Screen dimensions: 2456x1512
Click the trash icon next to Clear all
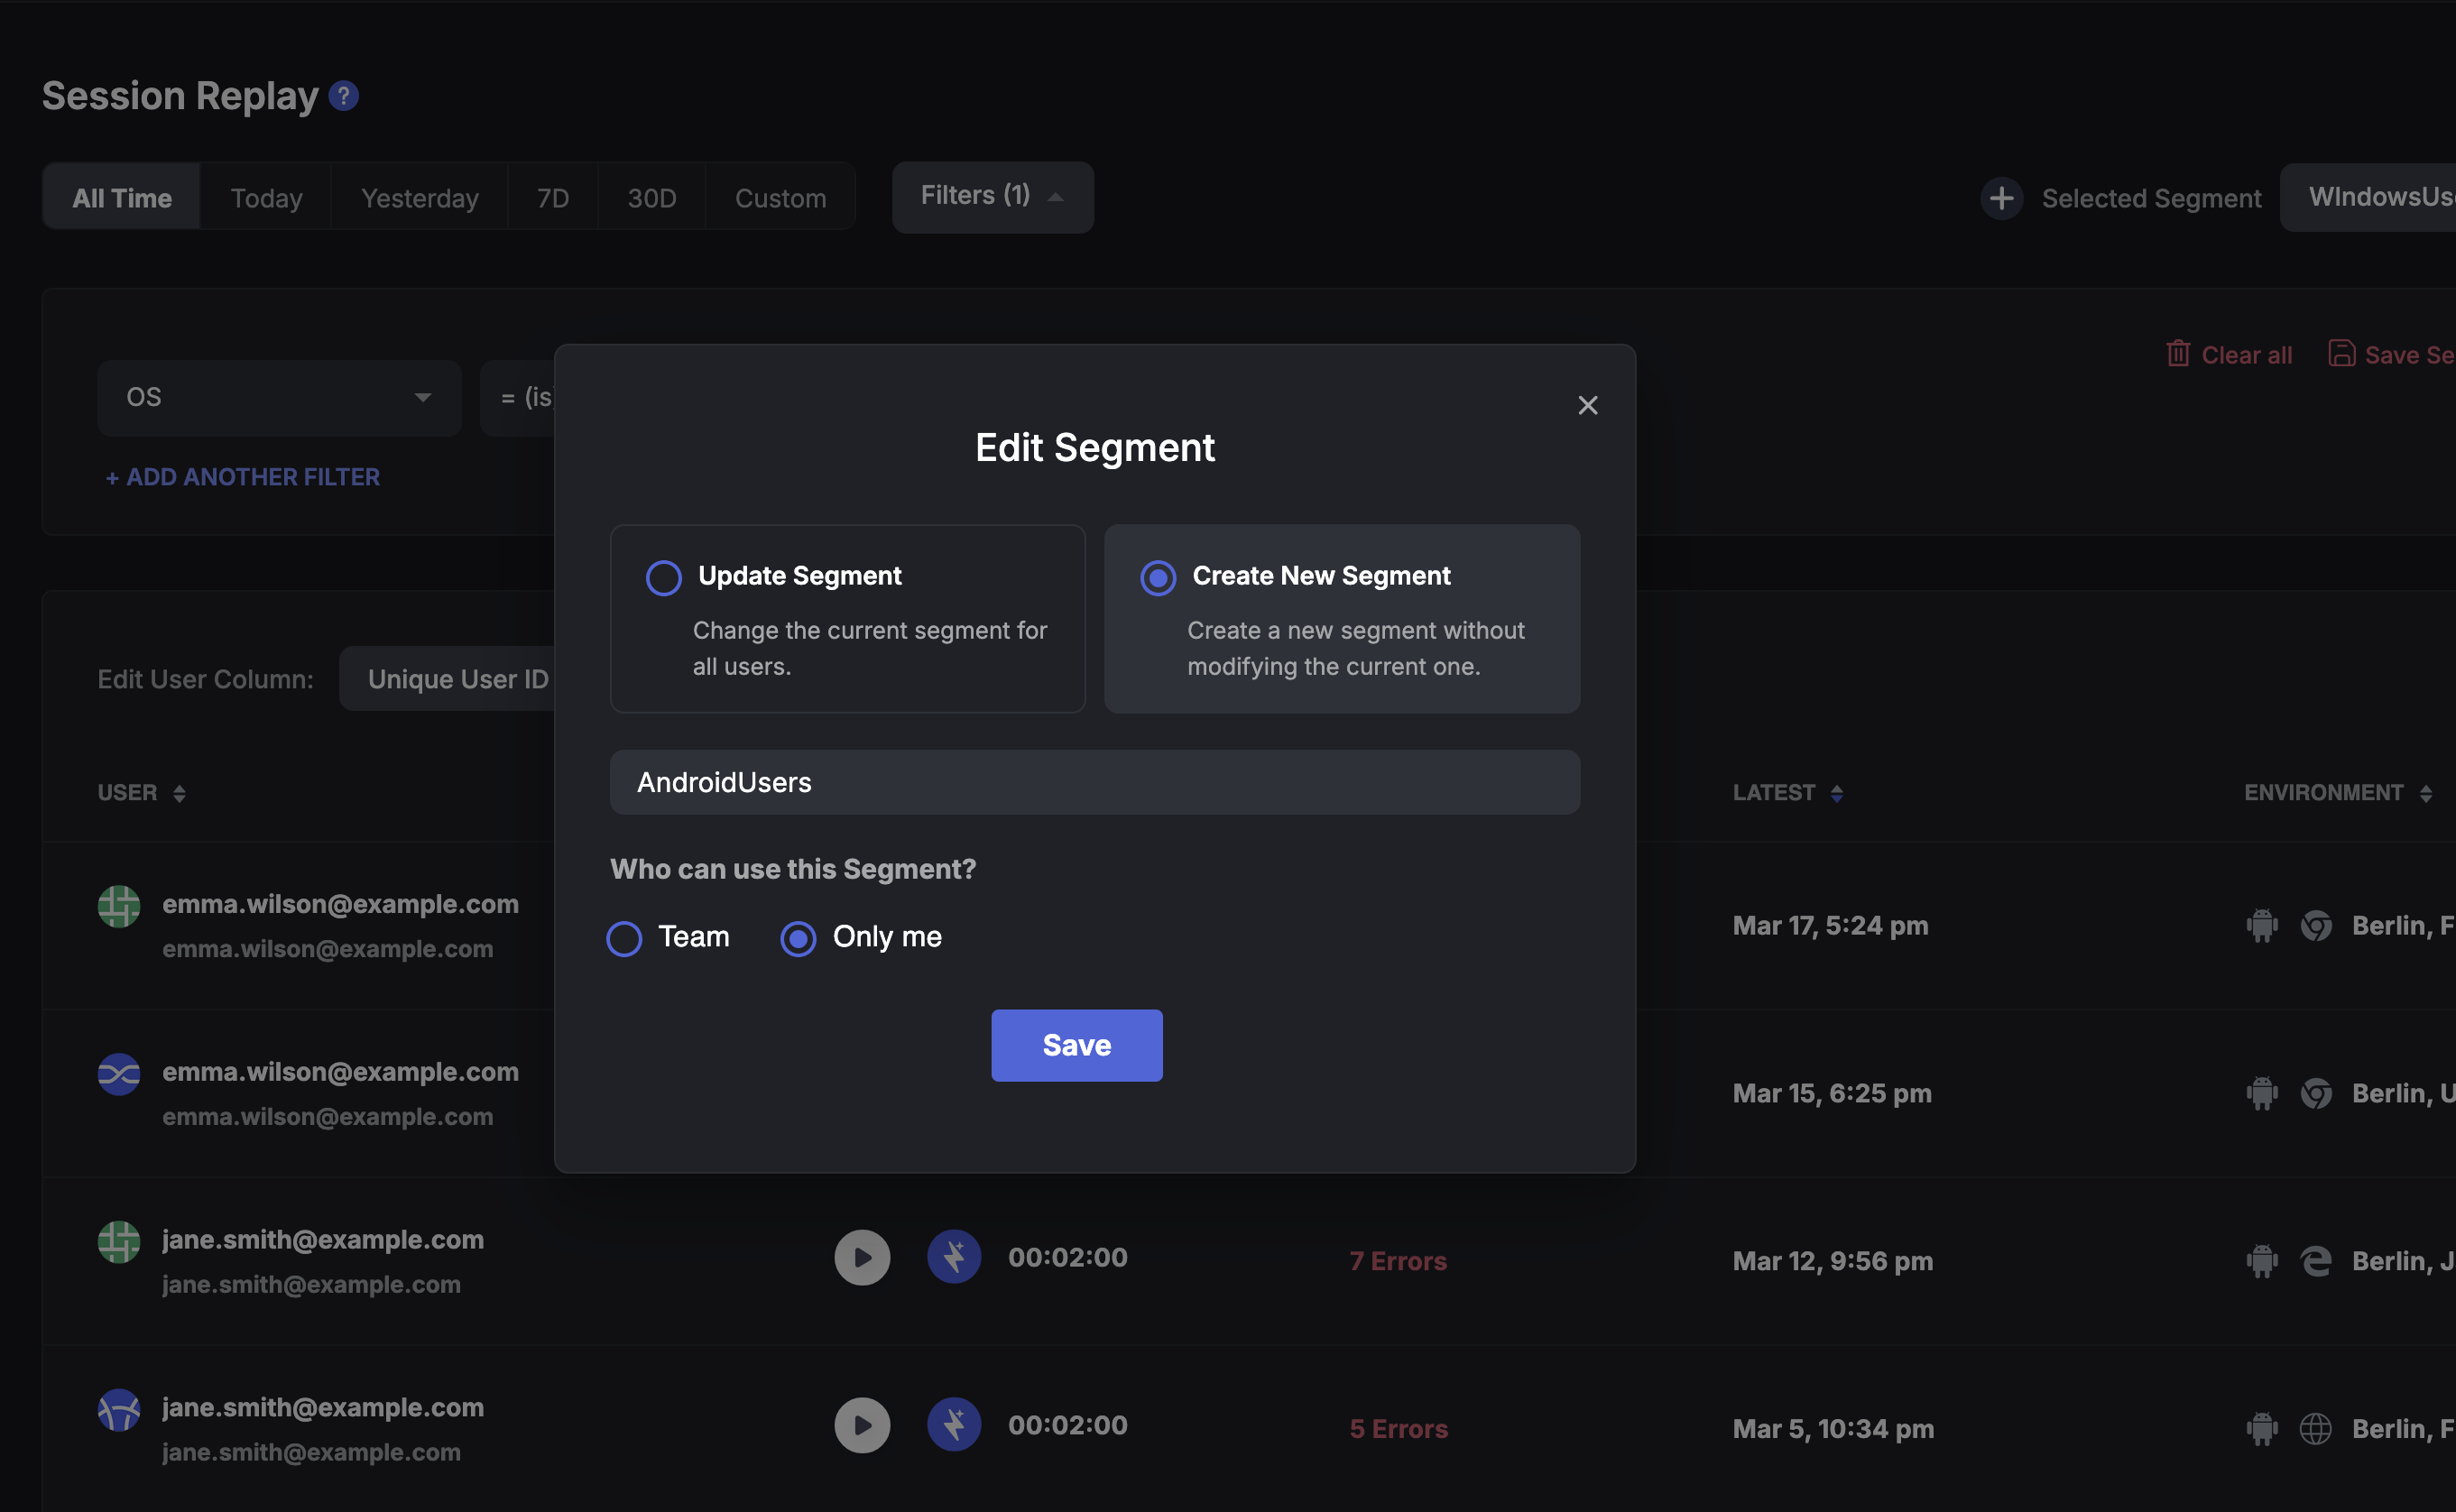(x=2177, y=354)
